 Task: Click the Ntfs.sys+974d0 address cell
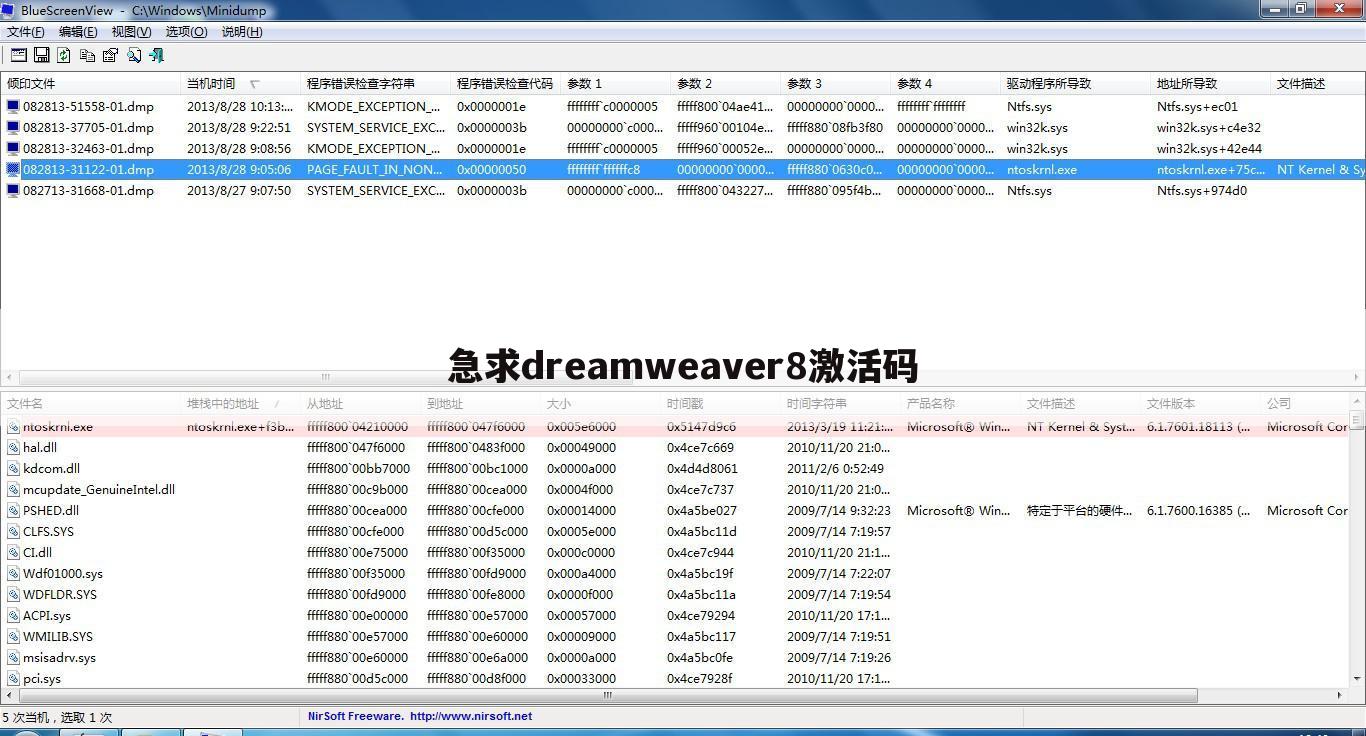click(x=1201, y=190)
